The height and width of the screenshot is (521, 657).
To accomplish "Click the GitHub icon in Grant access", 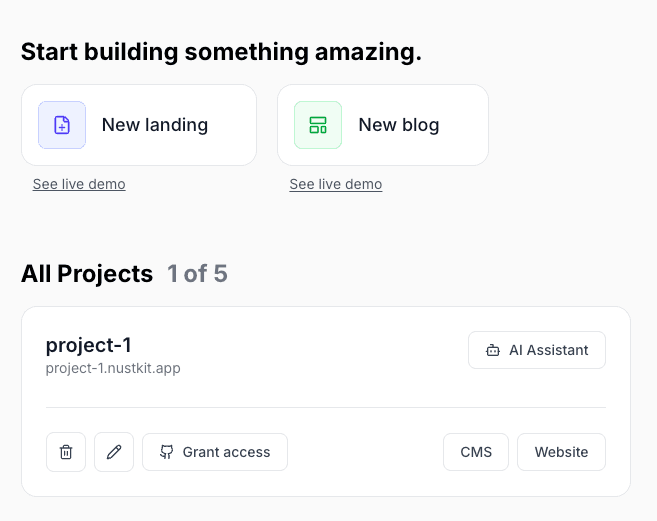I will tap(164, 452).
